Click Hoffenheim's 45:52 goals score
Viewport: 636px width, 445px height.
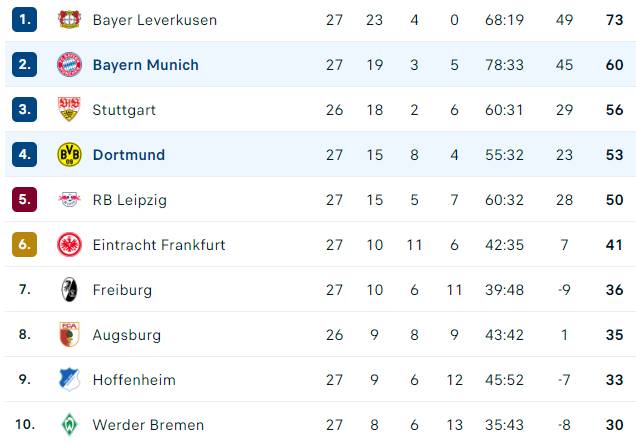[x=504, y=380]
